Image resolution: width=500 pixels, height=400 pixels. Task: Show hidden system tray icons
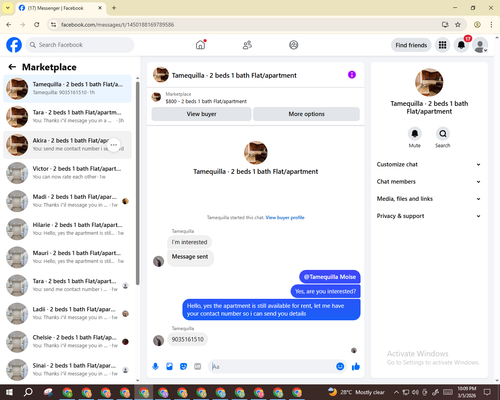coord(396,392)
